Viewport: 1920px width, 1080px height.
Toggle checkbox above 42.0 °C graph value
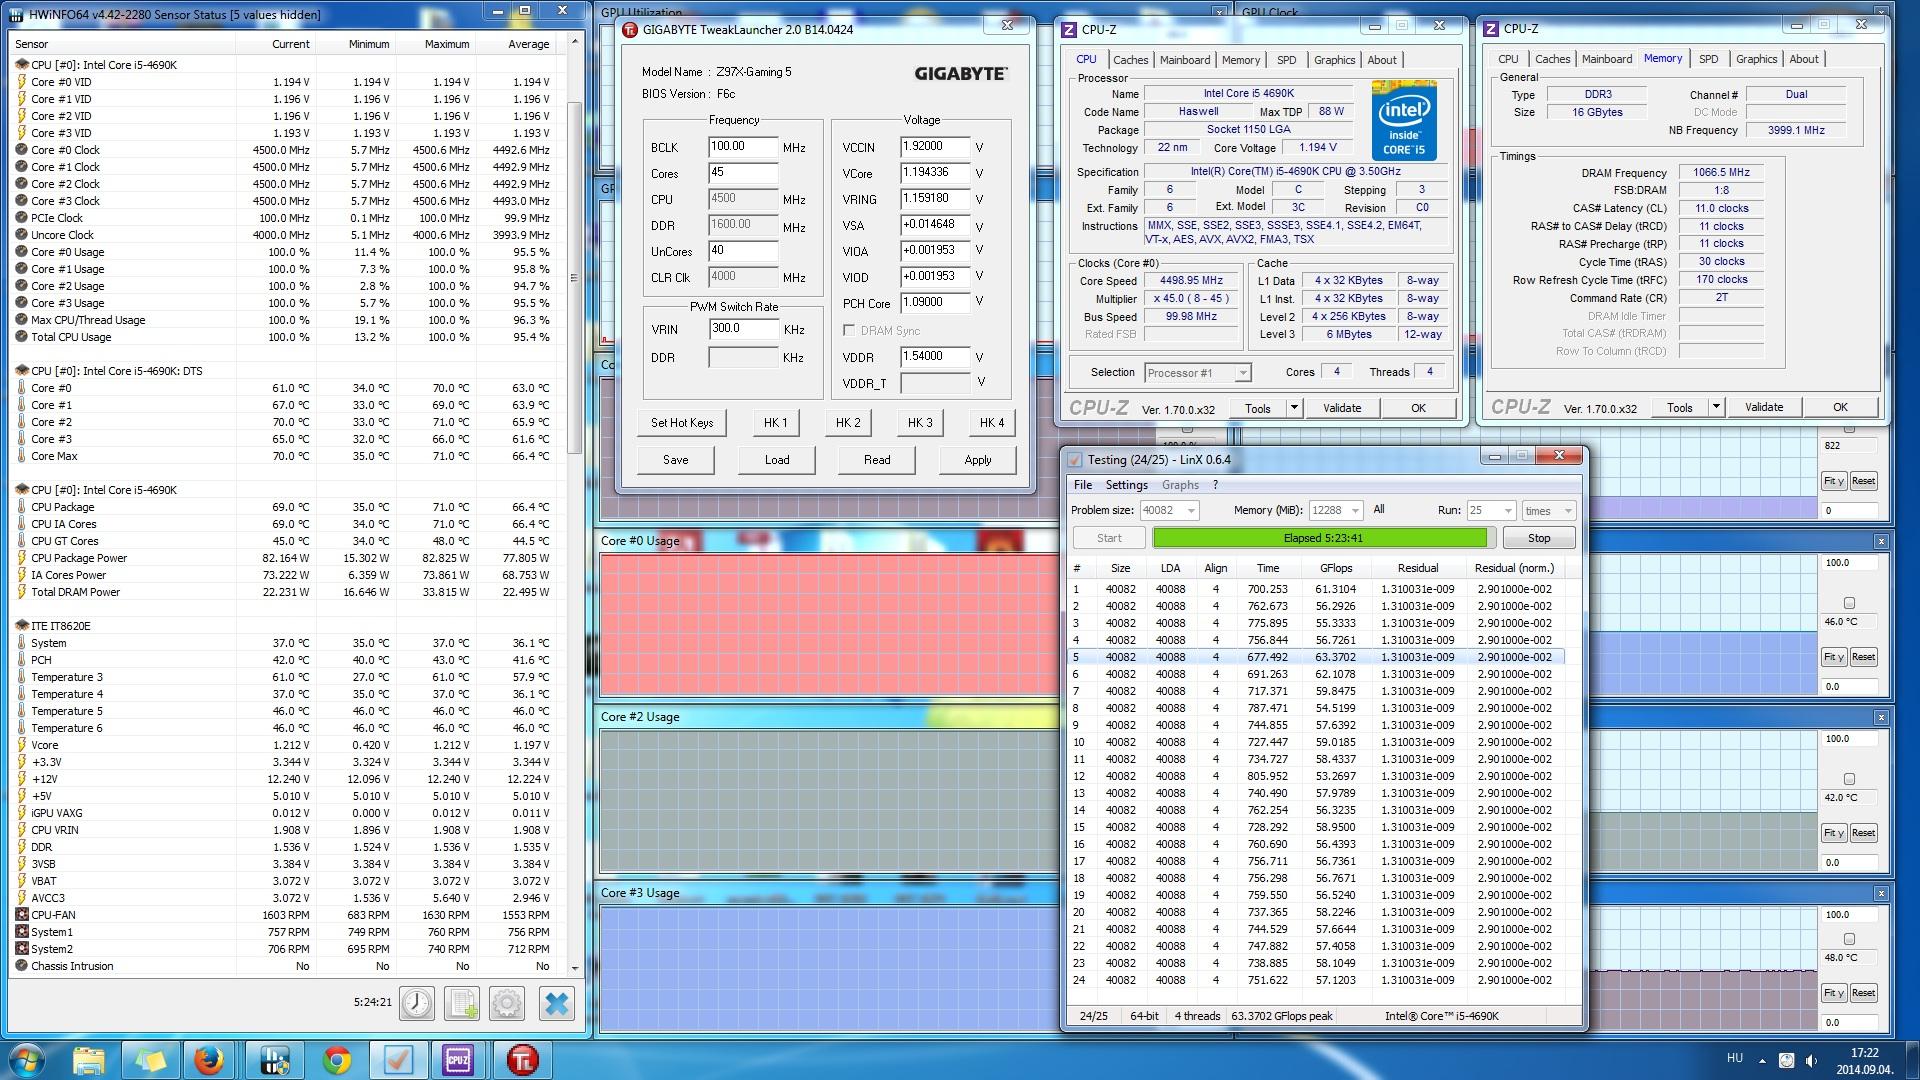coord(1849,779)
